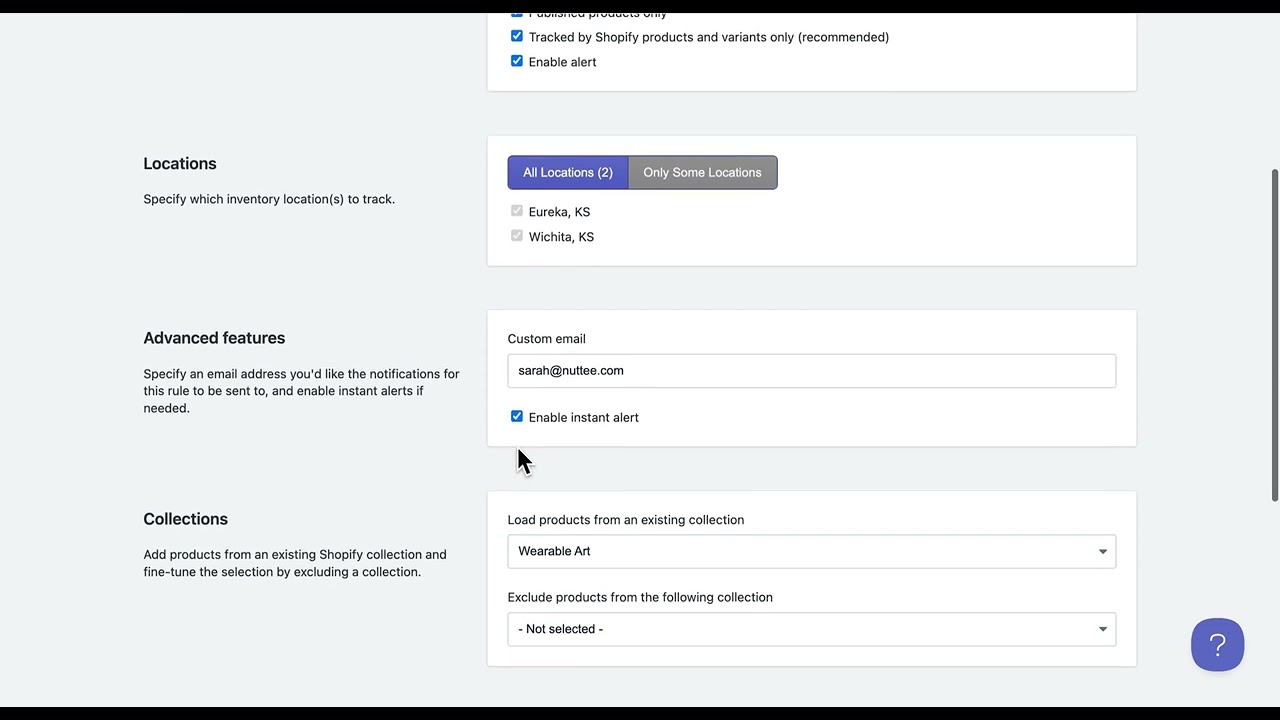Viewport: 1280px width, 720px height.
Task: Click the Custom email input field
Action: pos(811,371)
